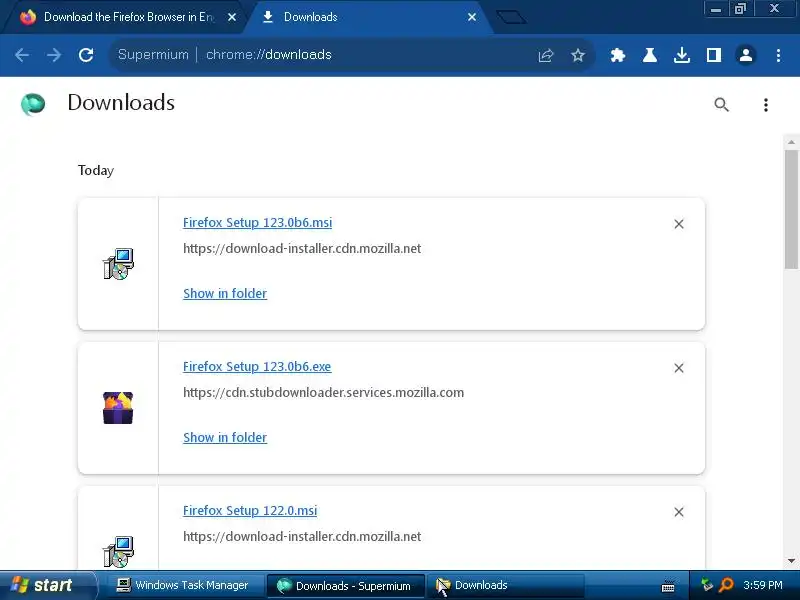Click the Downloads - Supermium taskbar button
Image resolution: width=800 pixels, height=600 pixels.
coord(345,585)
